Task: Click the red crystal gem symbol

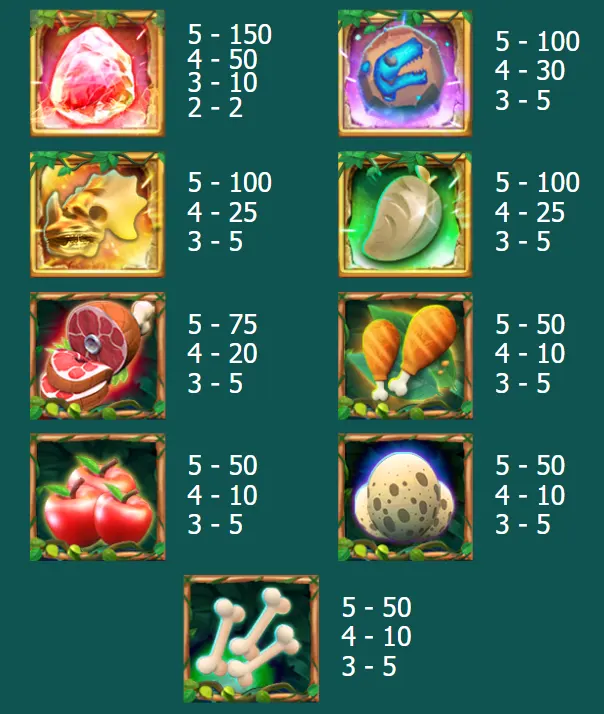Action: (x=97, y=73)
